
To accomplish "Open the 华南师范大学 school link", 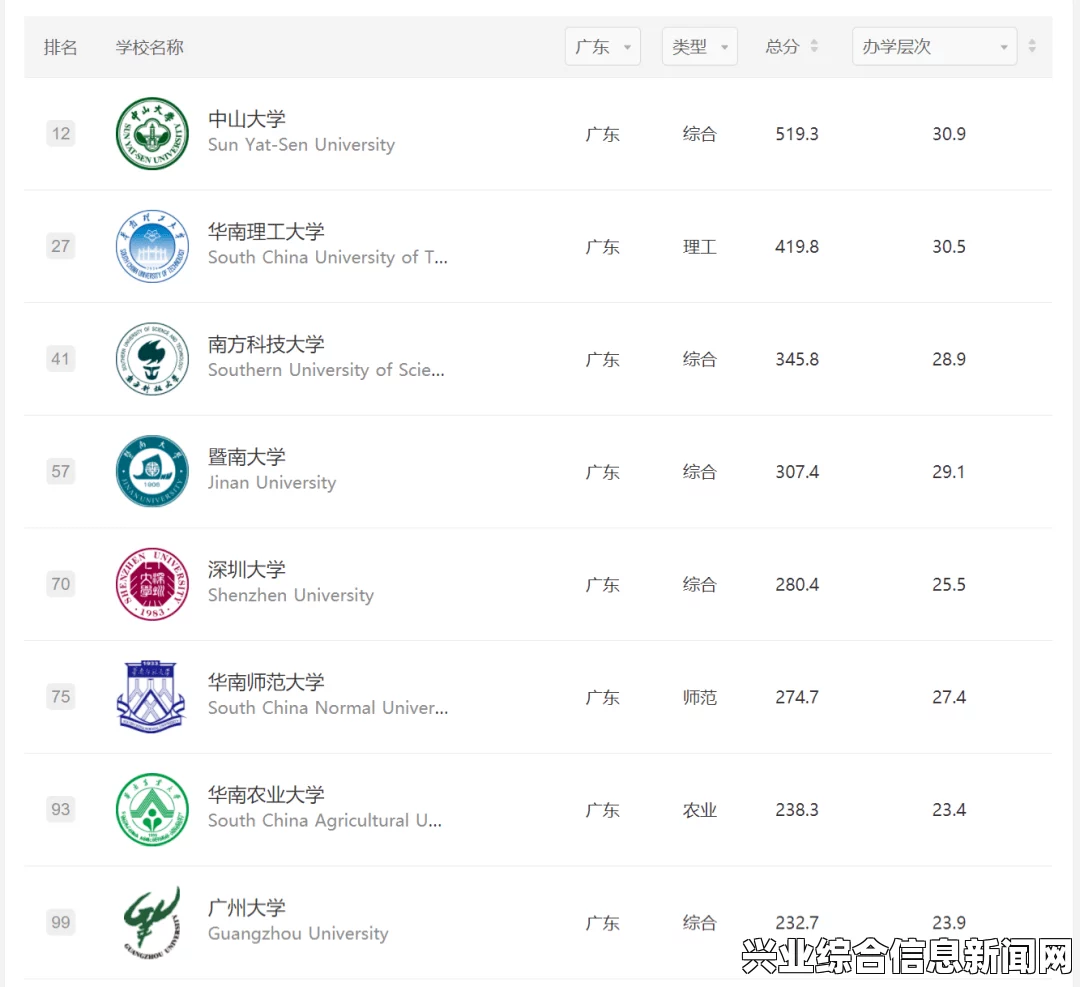I will pyautogui.click(x=266, y=683).
